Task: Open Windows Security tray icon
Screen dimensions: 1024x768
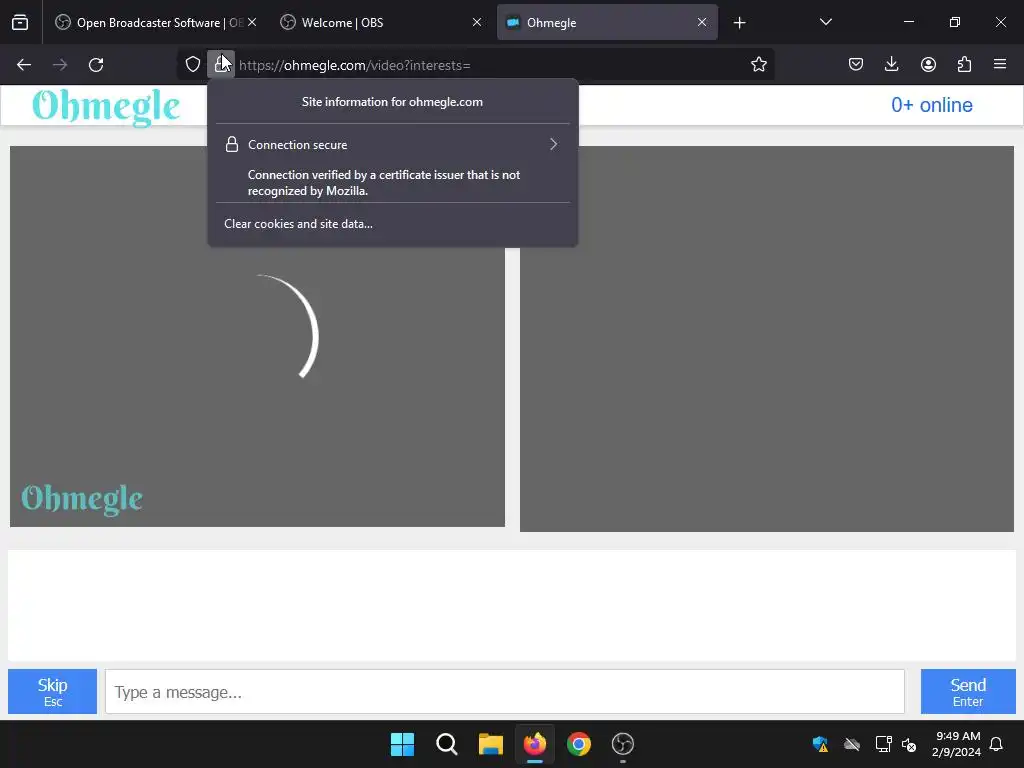Action: coord(820,744)
